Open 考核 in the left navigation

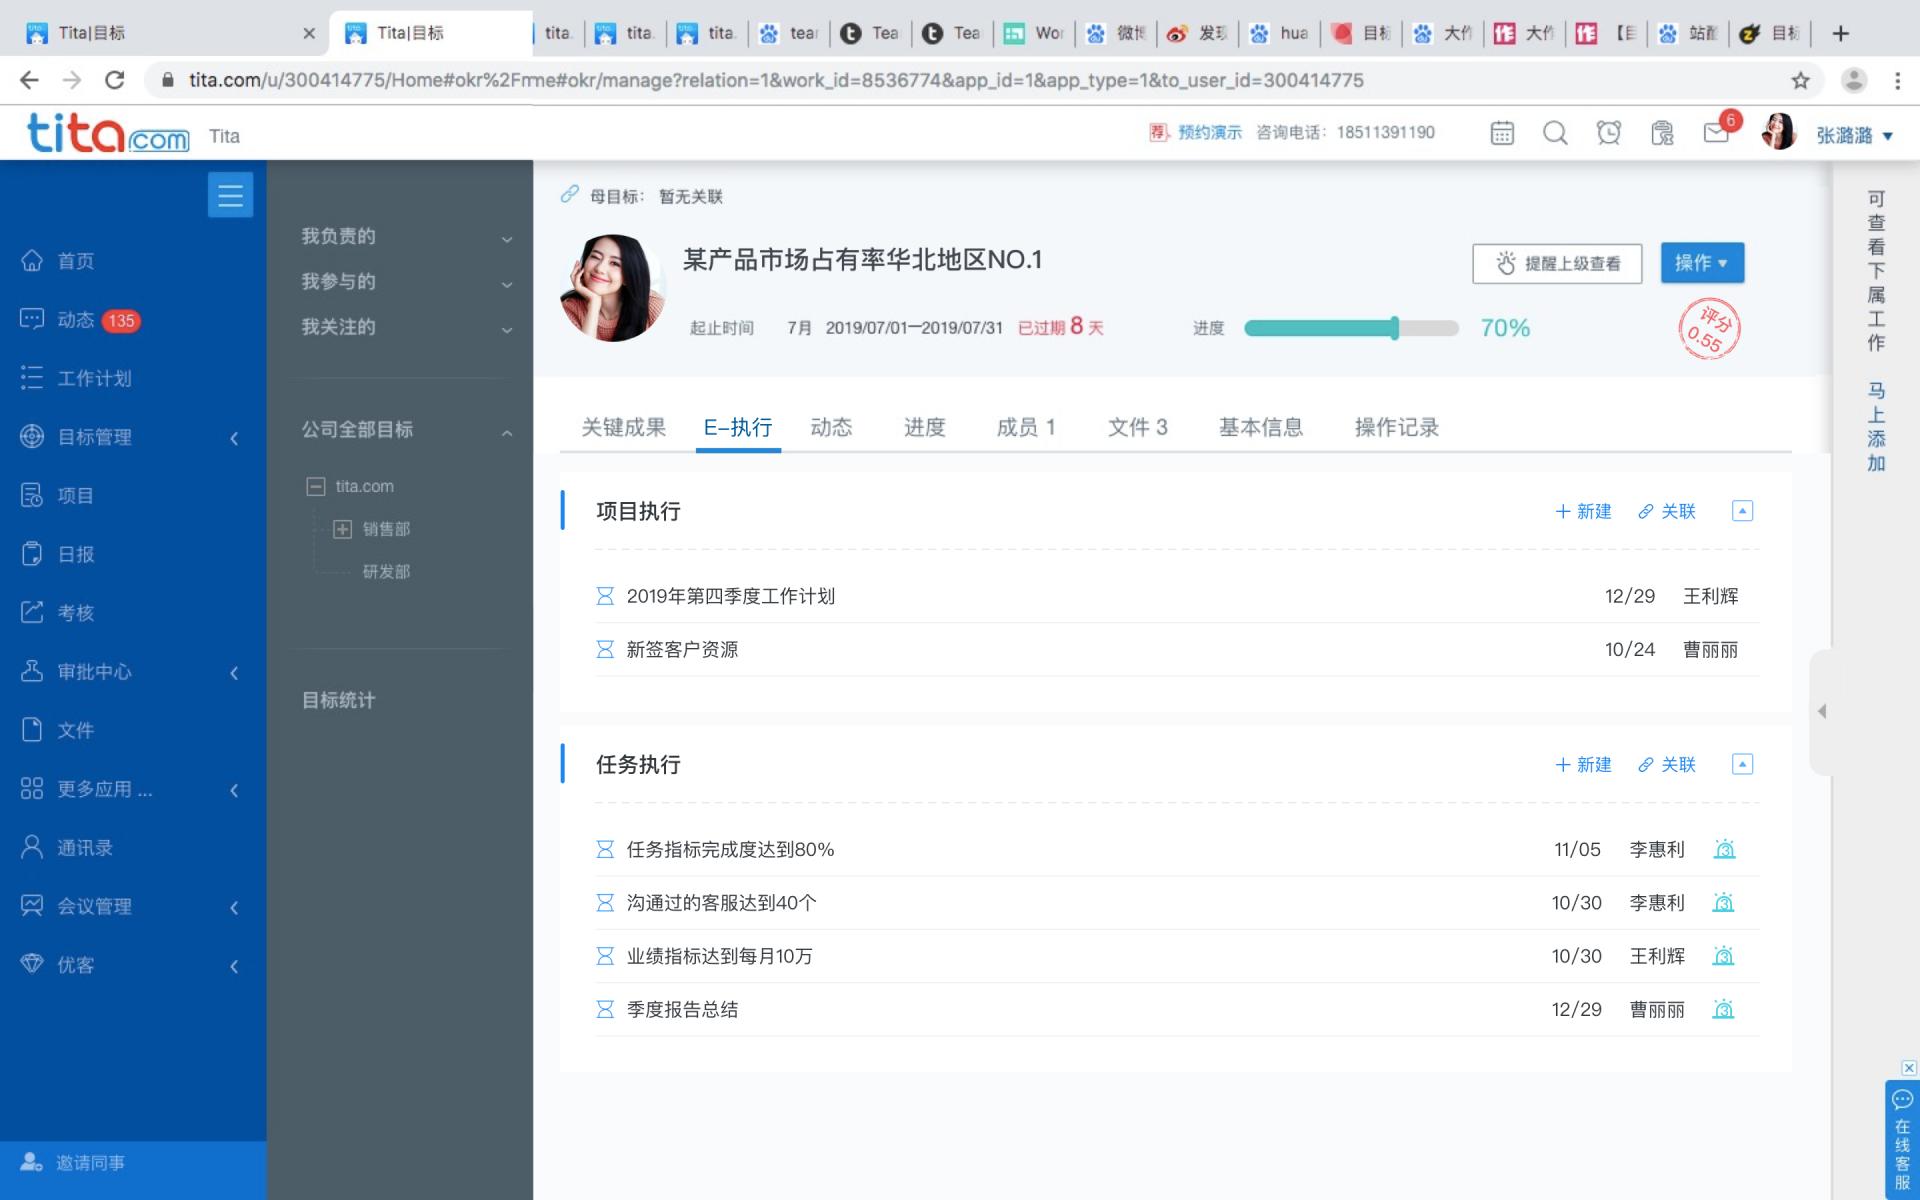[x=74, y=612]
